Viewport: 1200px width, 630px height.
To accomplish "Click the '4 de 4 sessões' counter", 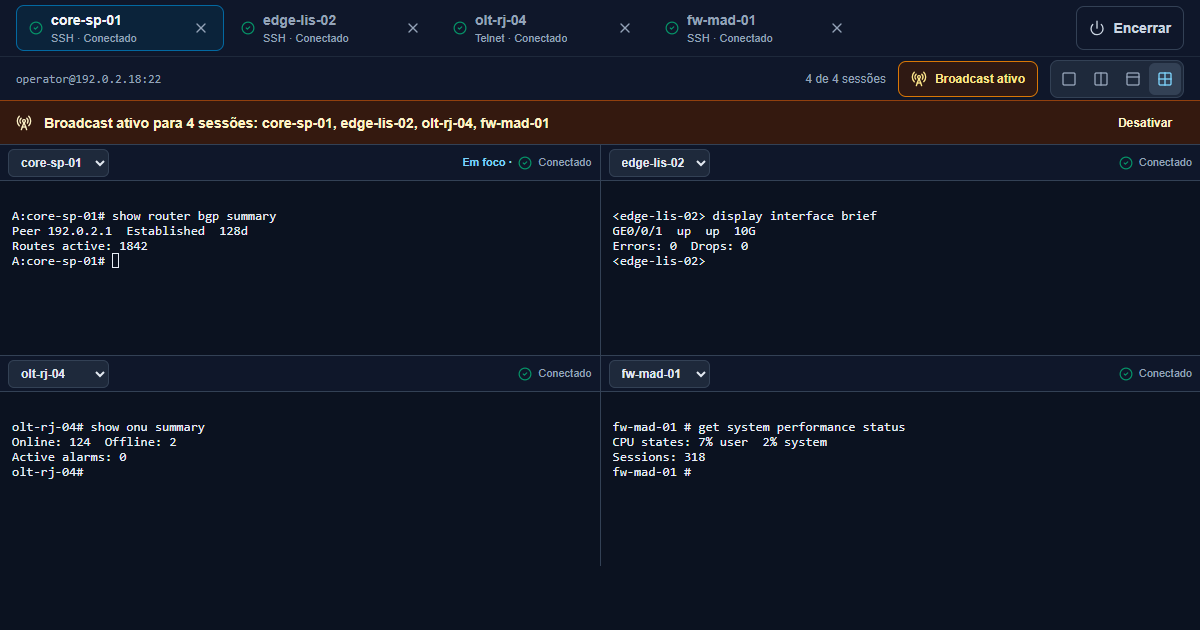I will tap(845, 79).
